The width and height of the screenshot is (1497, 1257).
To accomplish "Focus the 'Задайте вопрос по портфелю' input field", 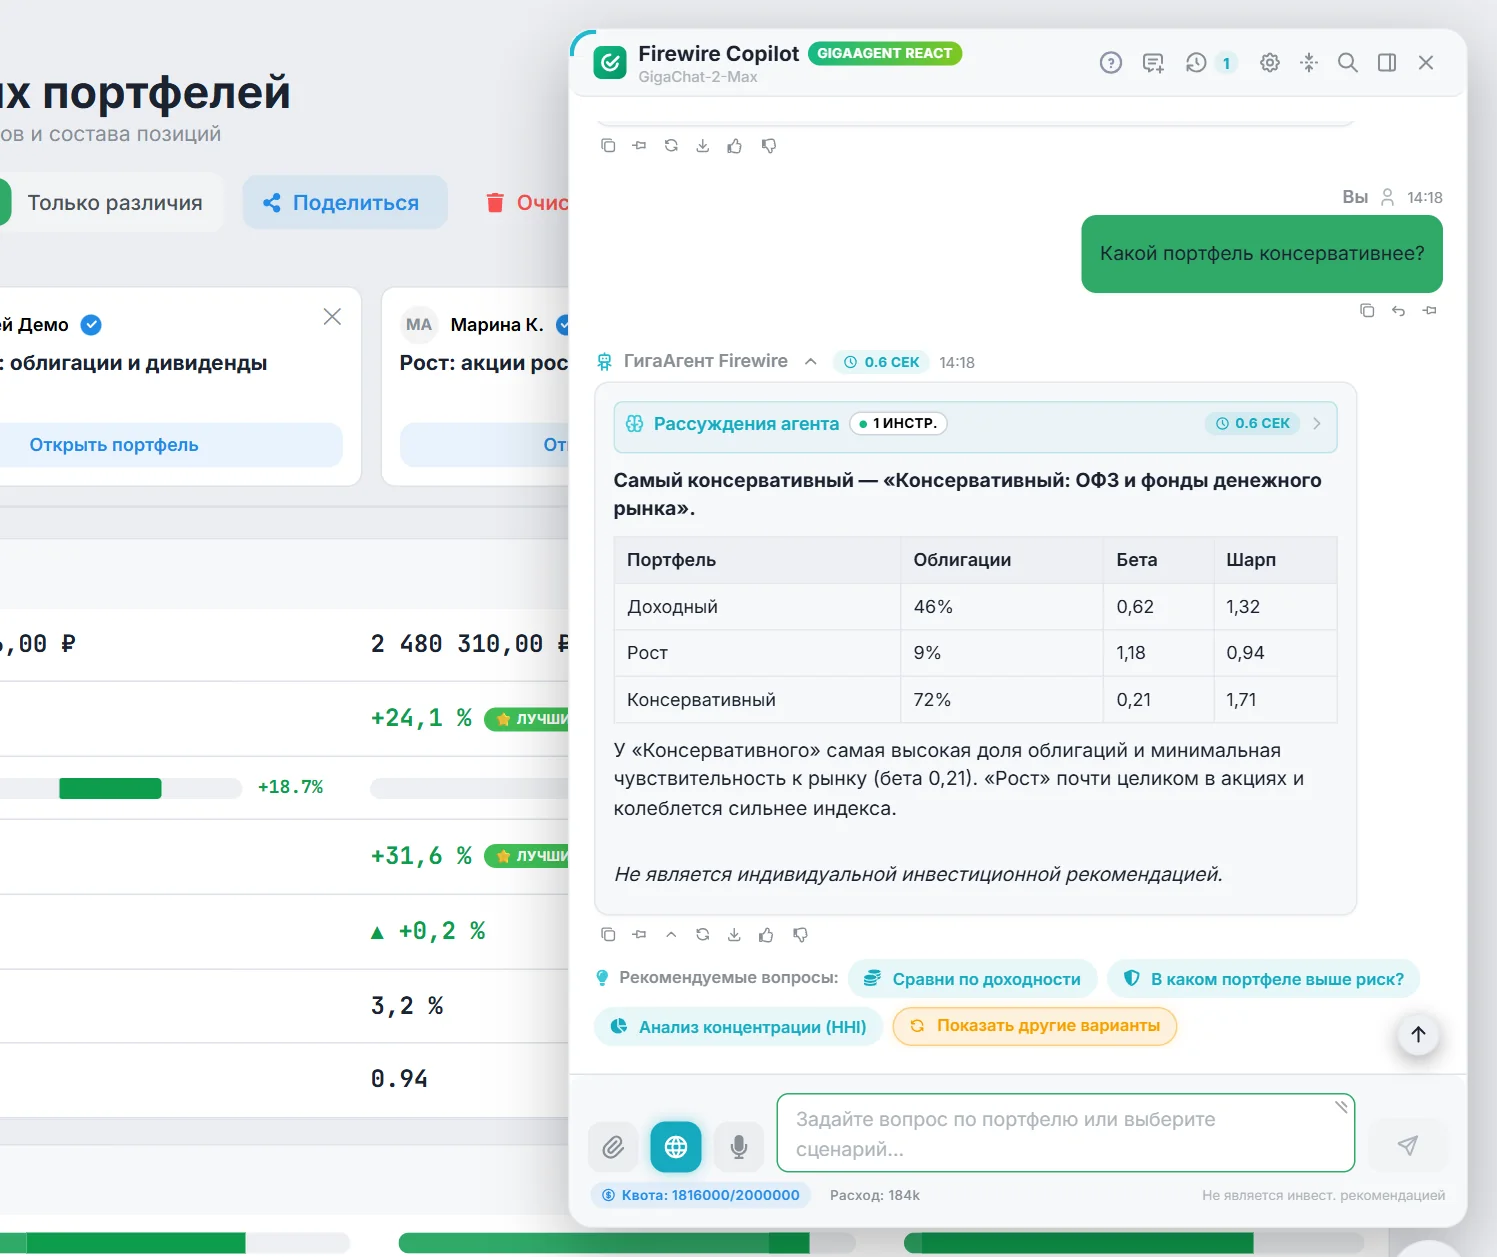I will pyautogui.click(x=1066, y=1133).
